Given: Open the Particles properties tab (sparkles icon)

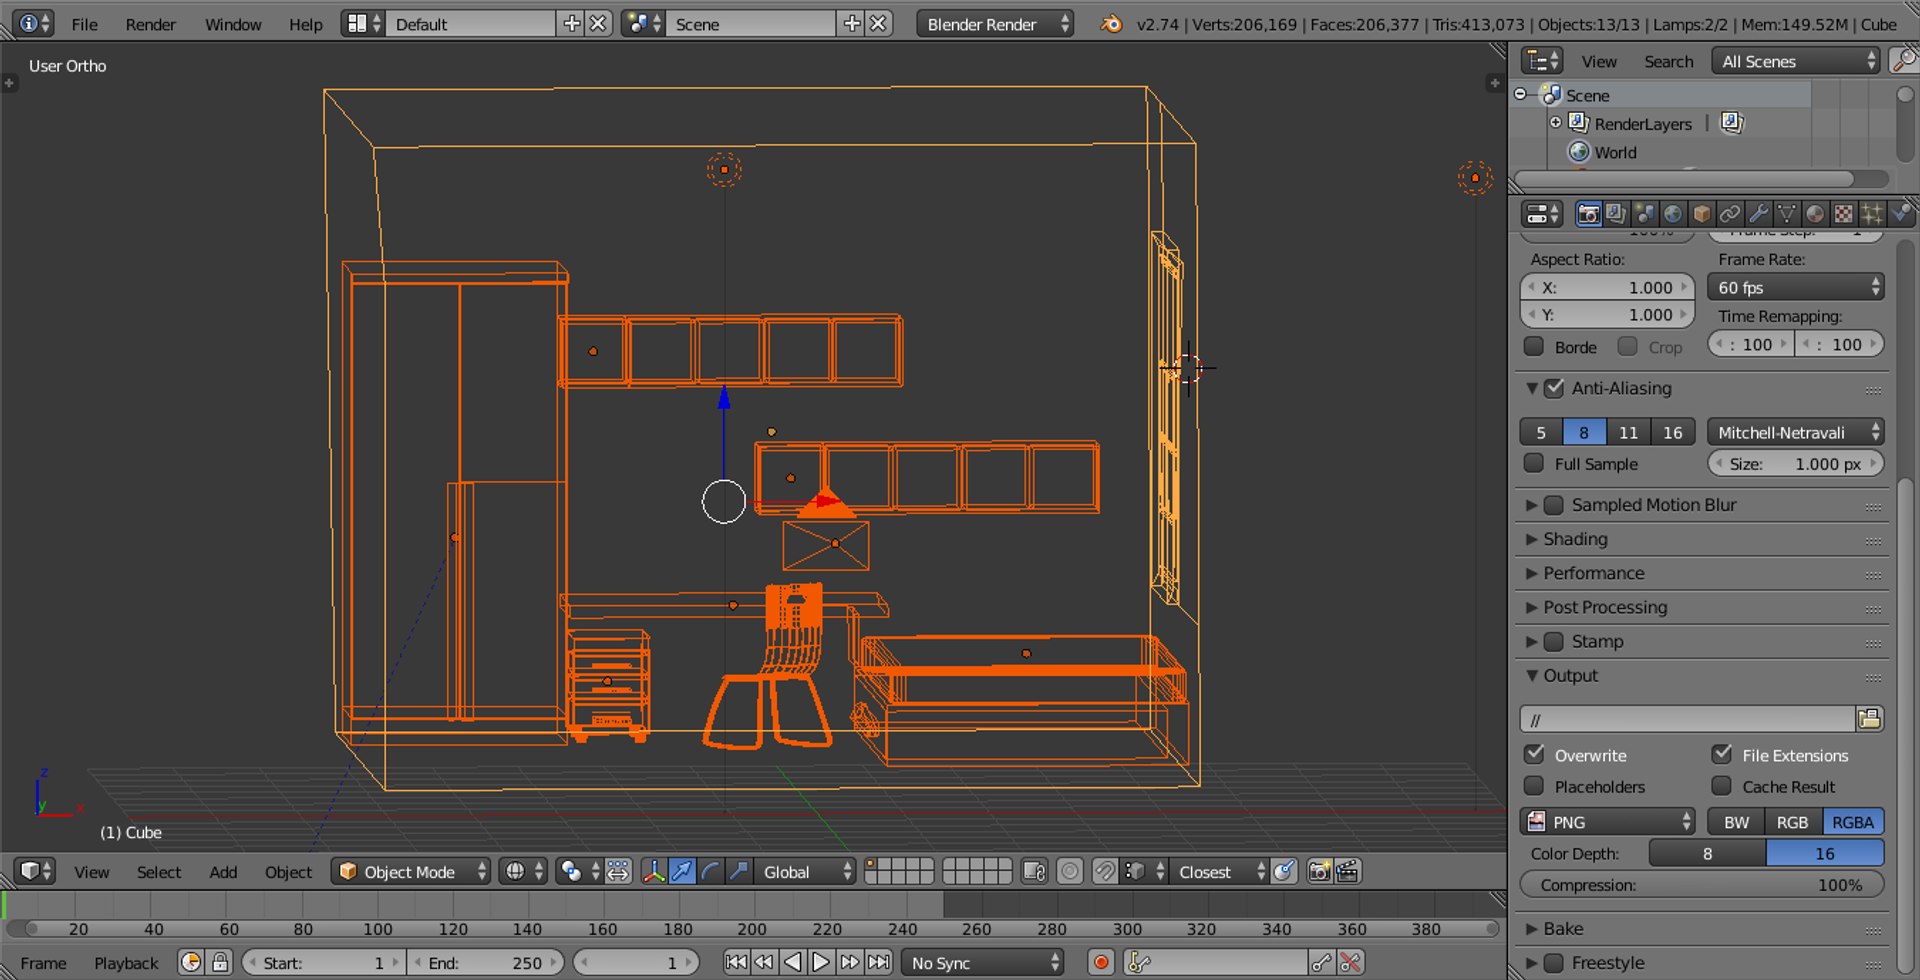Looking at the screenshot, I should [x=1872, y=214].
